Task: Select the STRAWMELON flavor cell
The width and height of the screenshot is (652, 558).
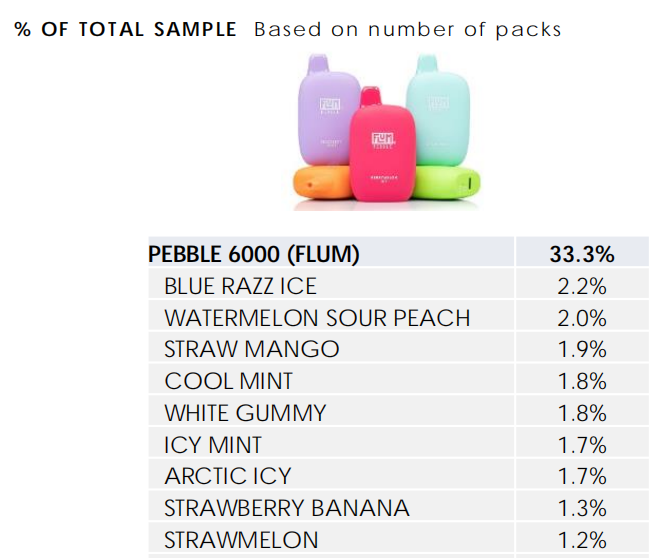Action: click(331, 538)
